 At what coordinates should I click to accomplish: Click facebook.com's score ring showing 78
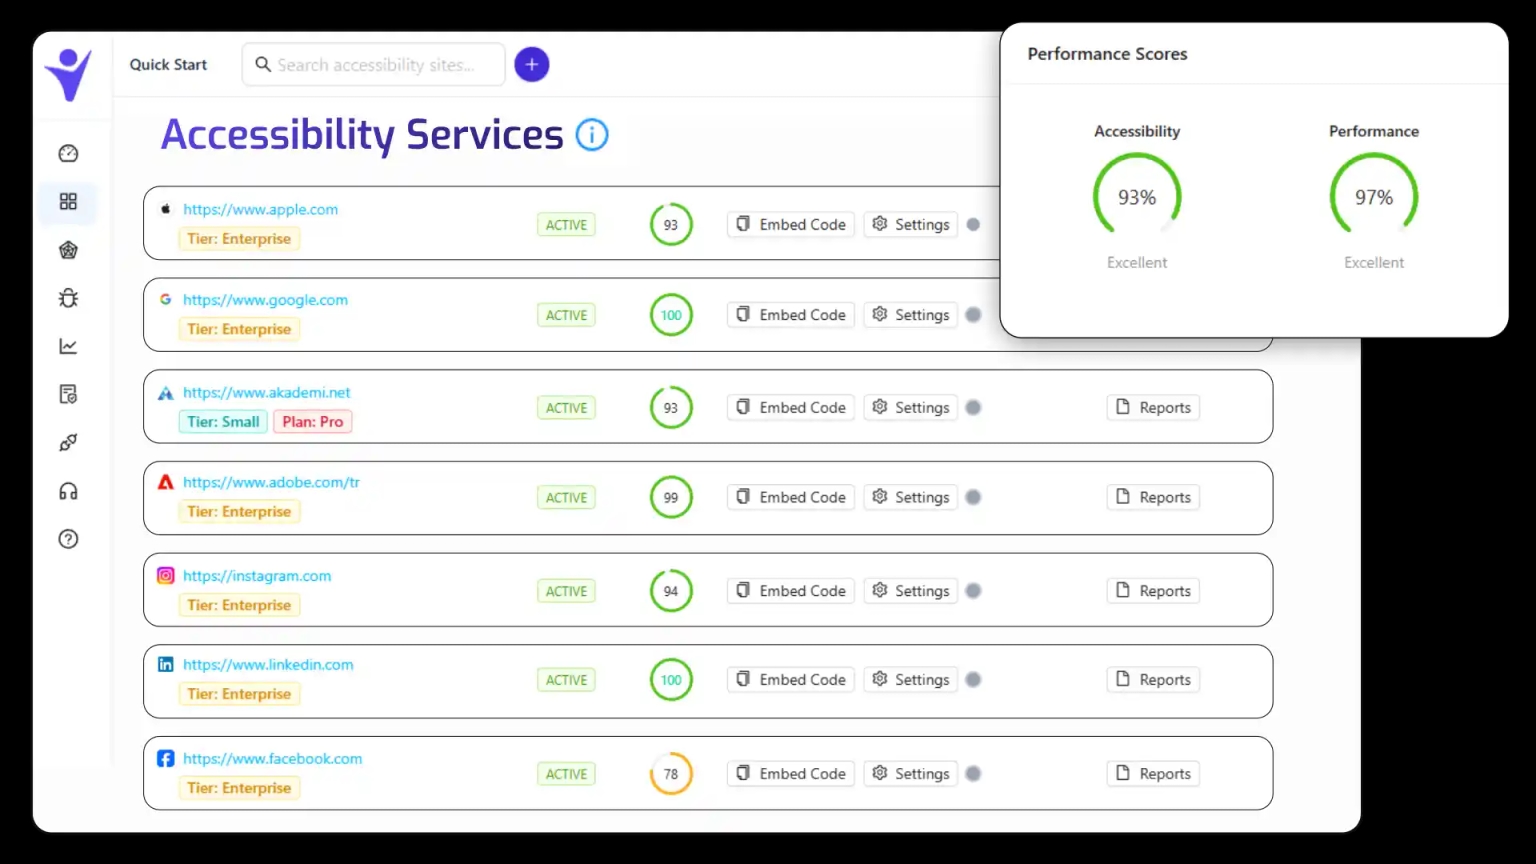pyautogui.click(x=671, y=773)
